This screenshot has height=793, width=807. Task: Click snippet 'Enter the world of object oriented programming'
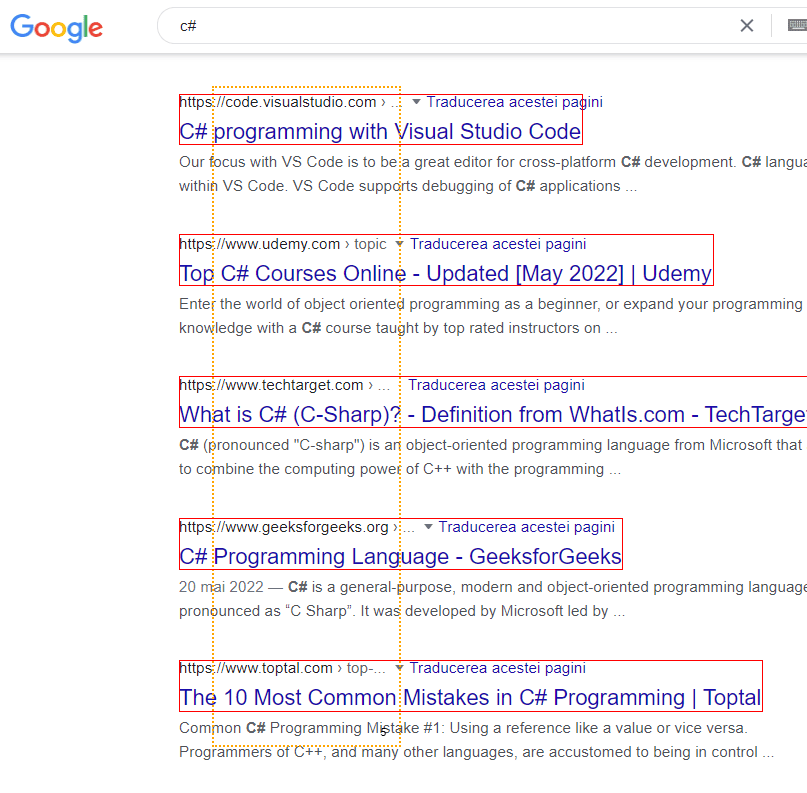tap(339, 304)
